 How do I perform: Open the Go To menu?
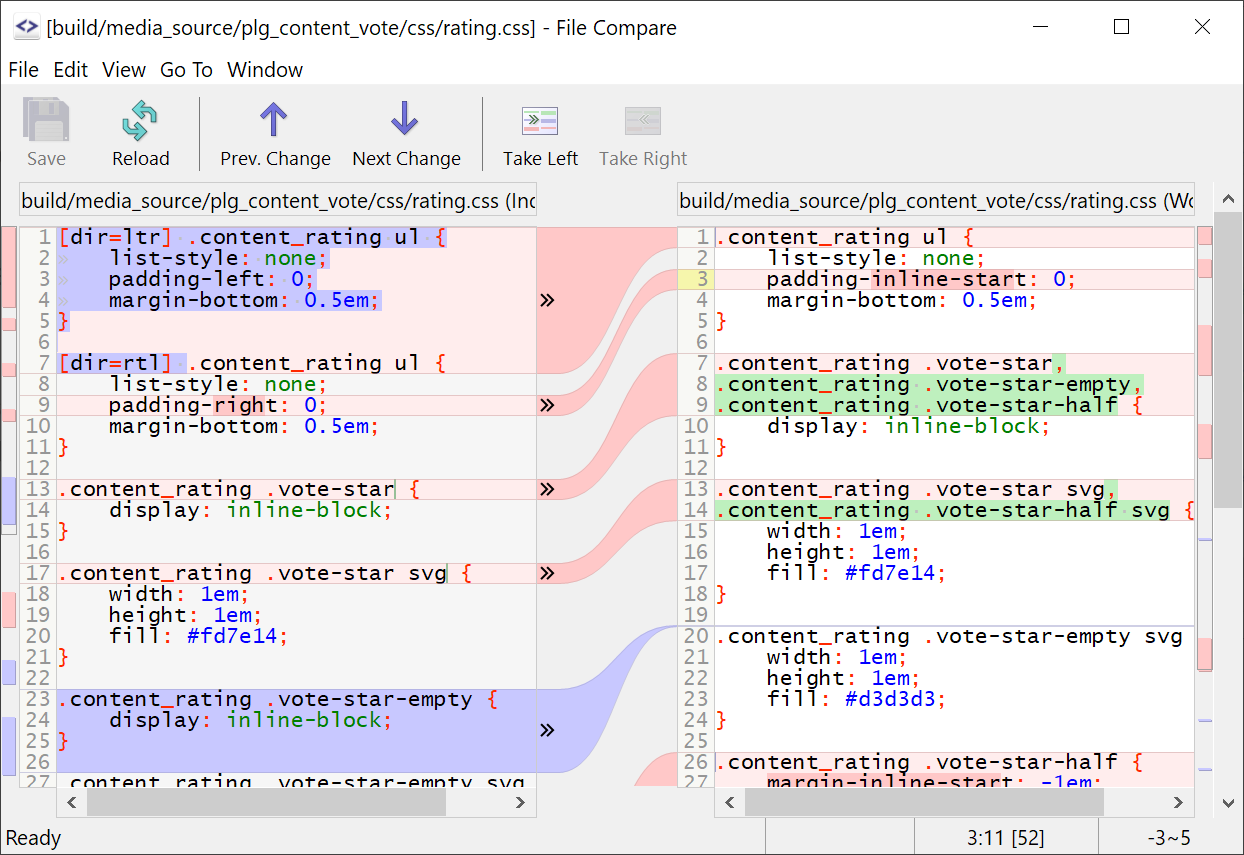[186, 70]
